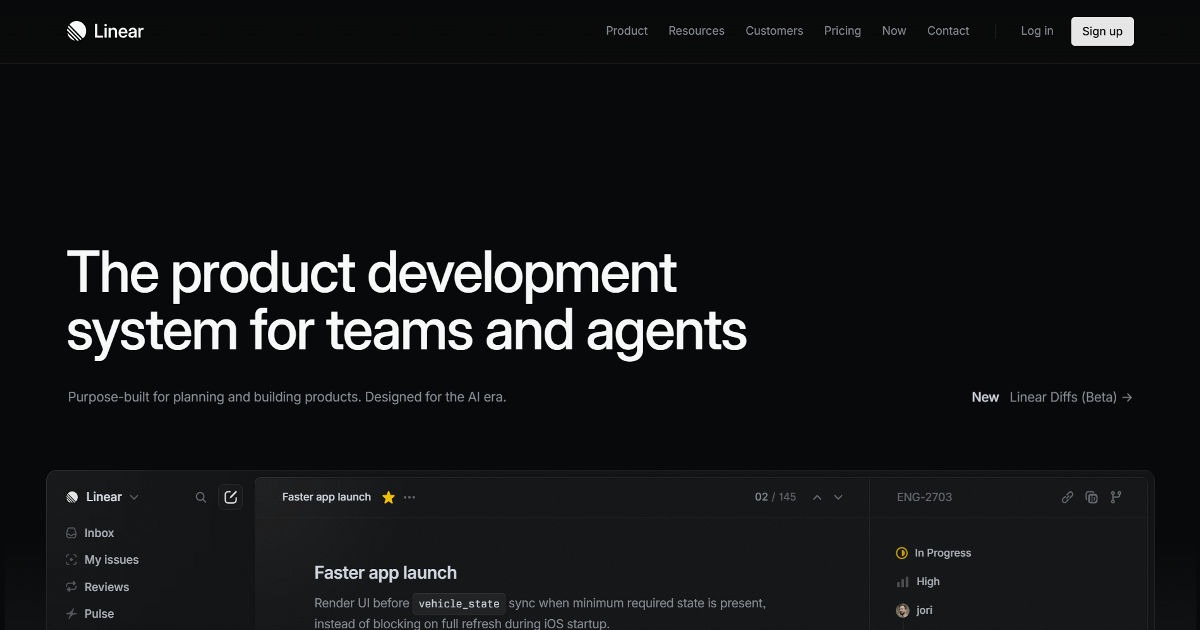Open Pulse in the sidebar
The width and height of the screenshot is (1200, 630).
coord(89,614)
